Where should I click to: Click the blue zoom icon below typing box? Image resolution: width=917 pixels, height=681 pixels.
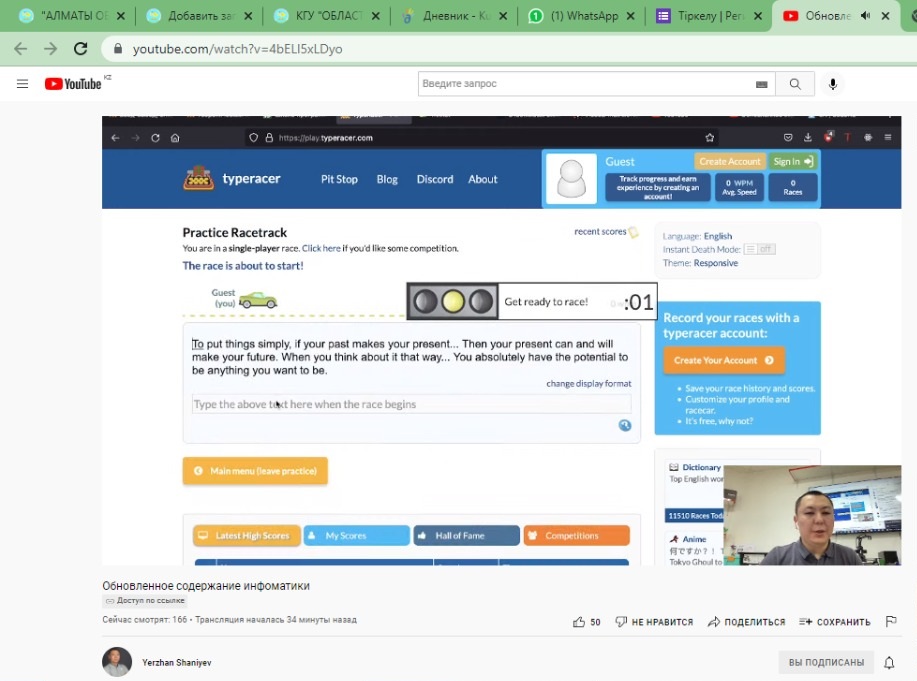pos(625,425)
